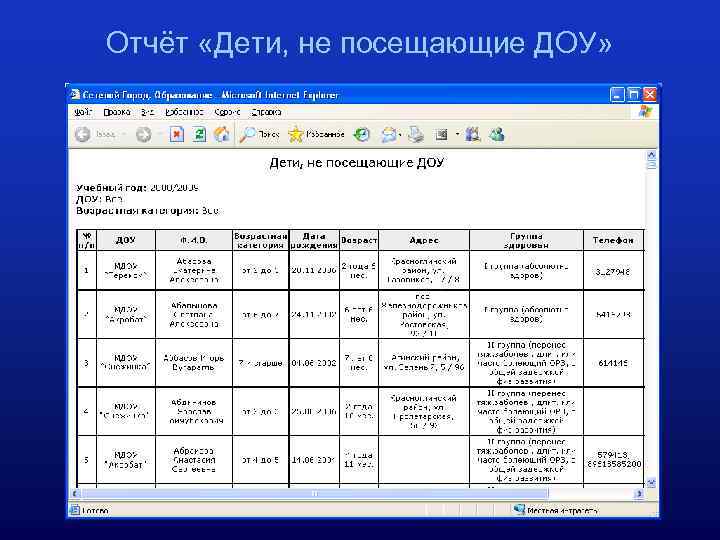Click the Группа здоровья column header
The height and width of the screenshot is (540, 720).
coord(526,240)
